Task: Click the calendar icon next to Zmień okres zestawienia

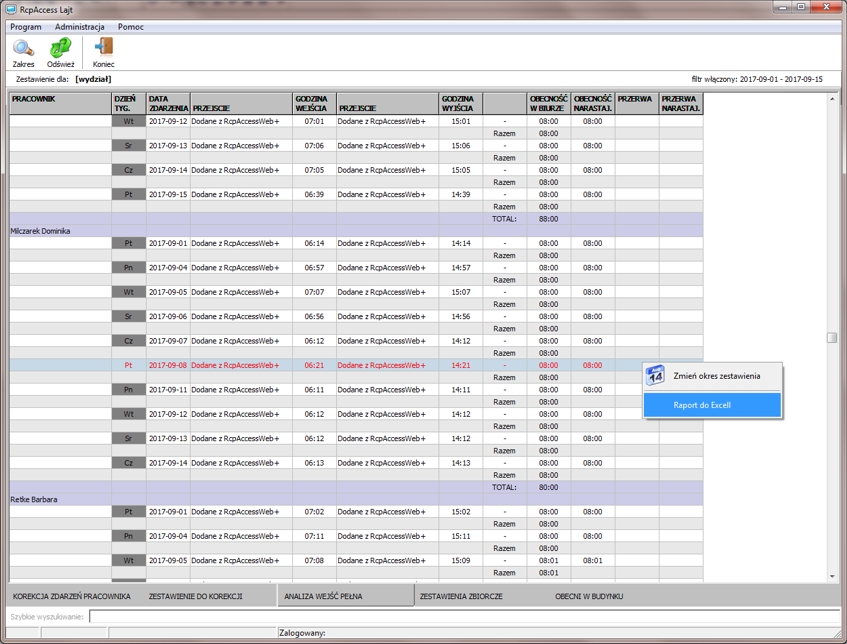Action: tap(655, 376)
